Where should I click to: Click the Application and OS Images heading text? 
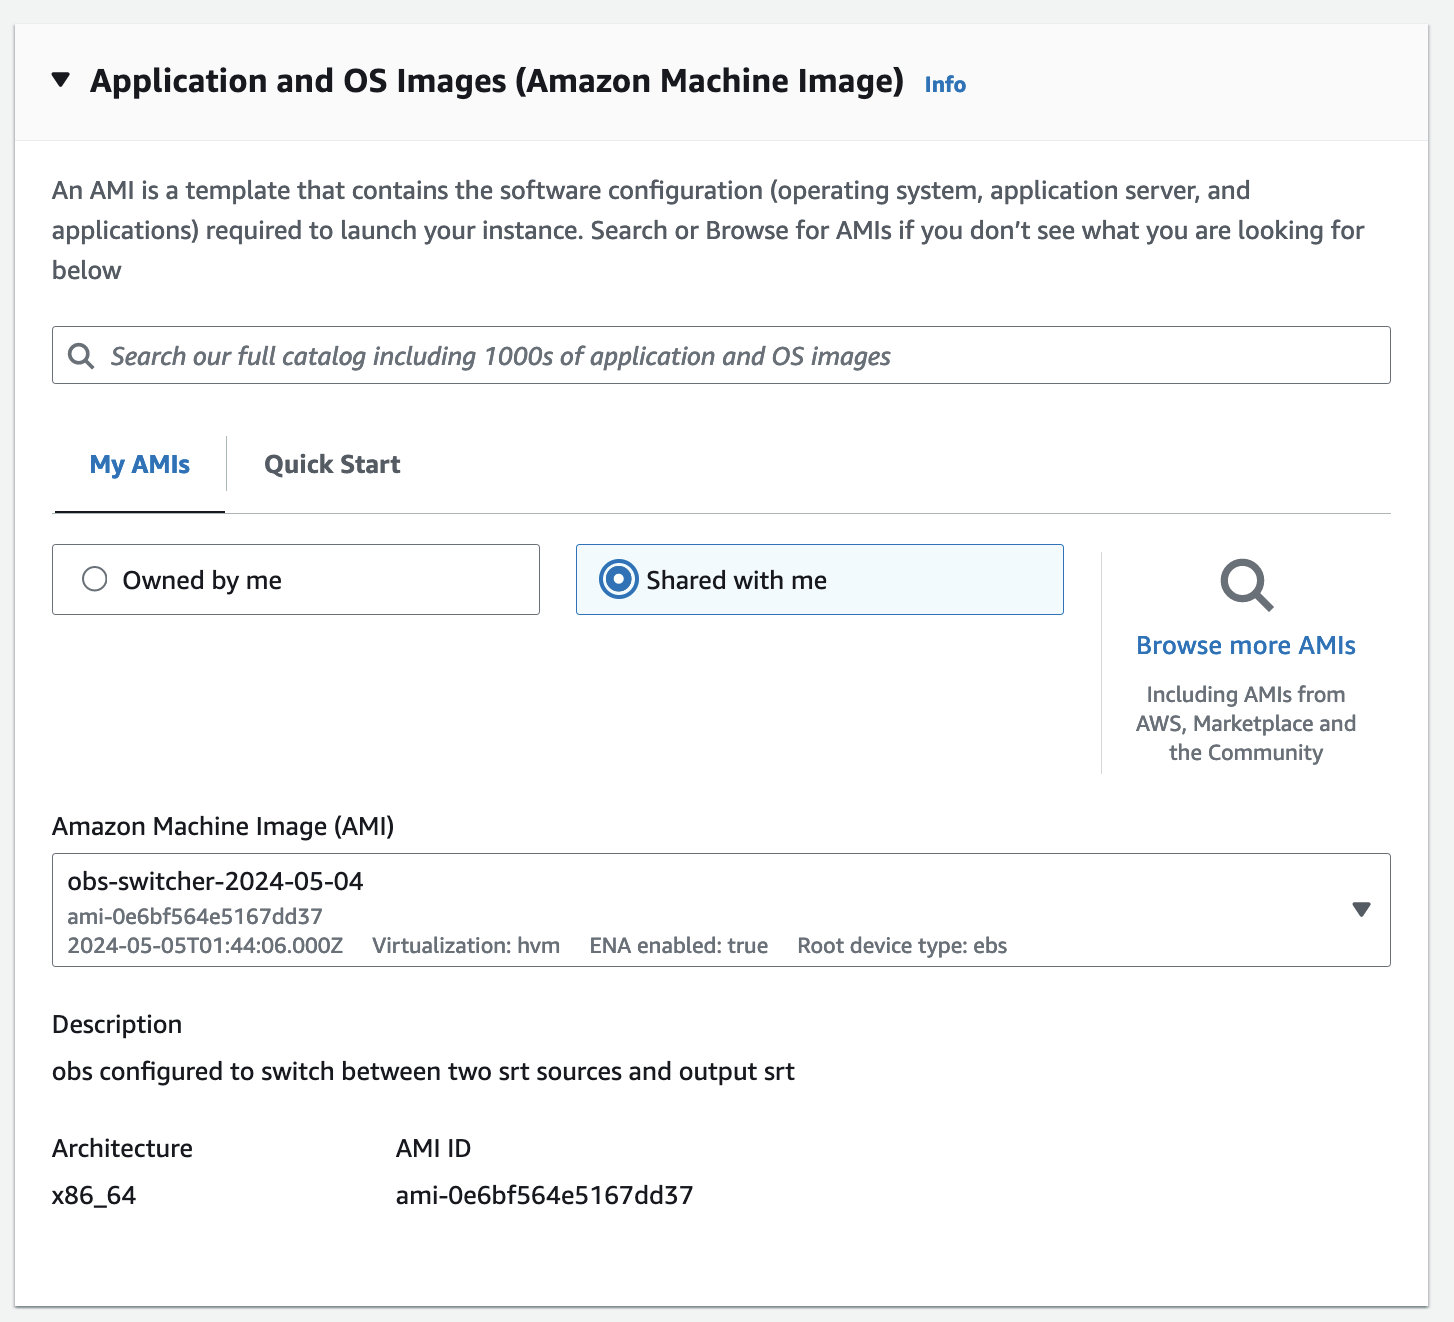[497, 81]
